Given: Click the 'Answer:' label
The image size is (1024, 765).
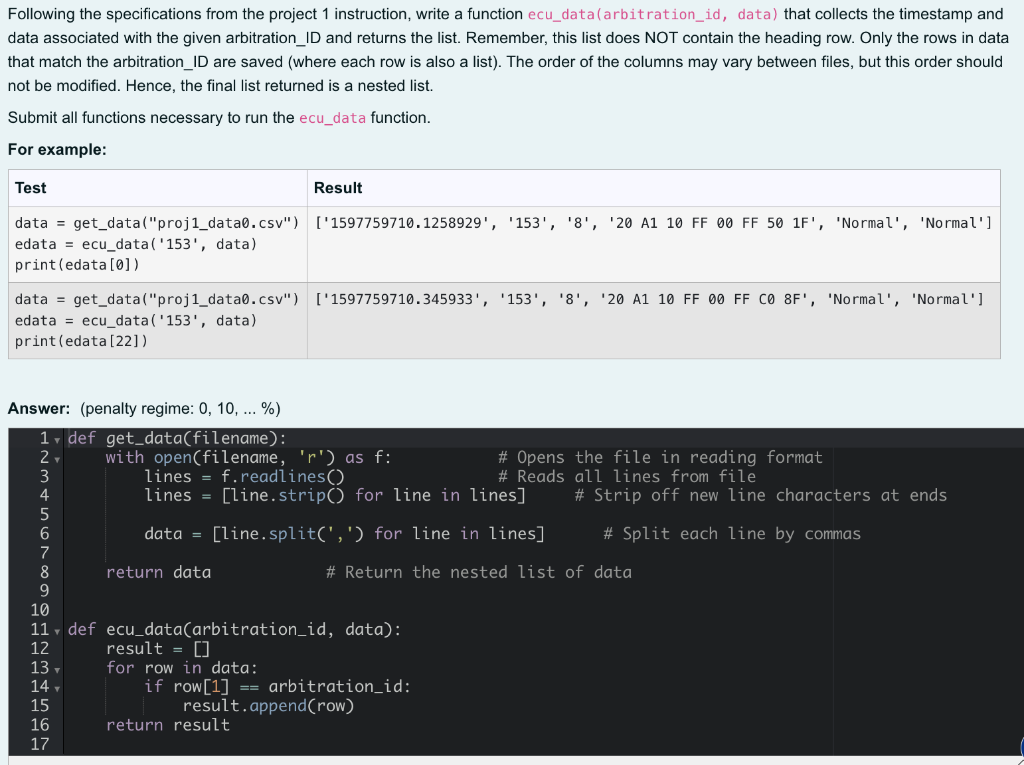Looking at the screenshot, I should point(39,409).
